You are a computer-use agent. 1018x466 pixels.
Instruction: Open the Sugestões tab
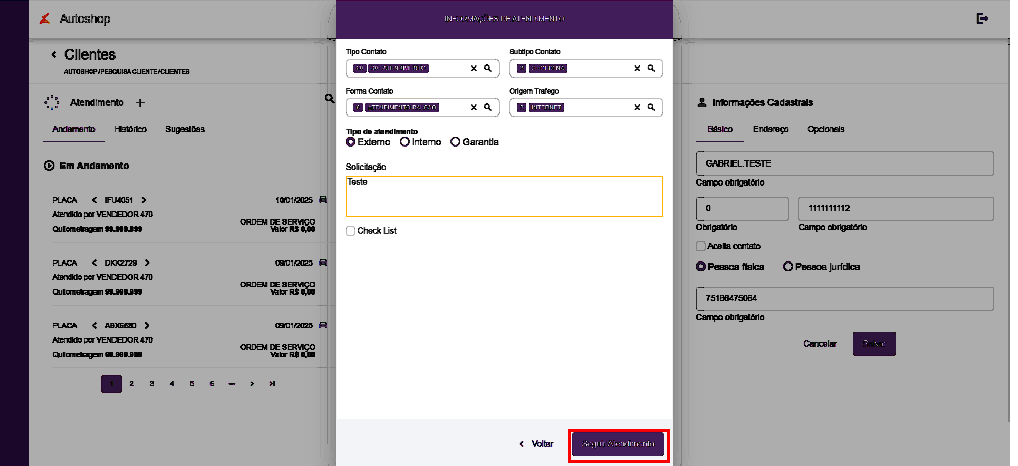(185, 129)
